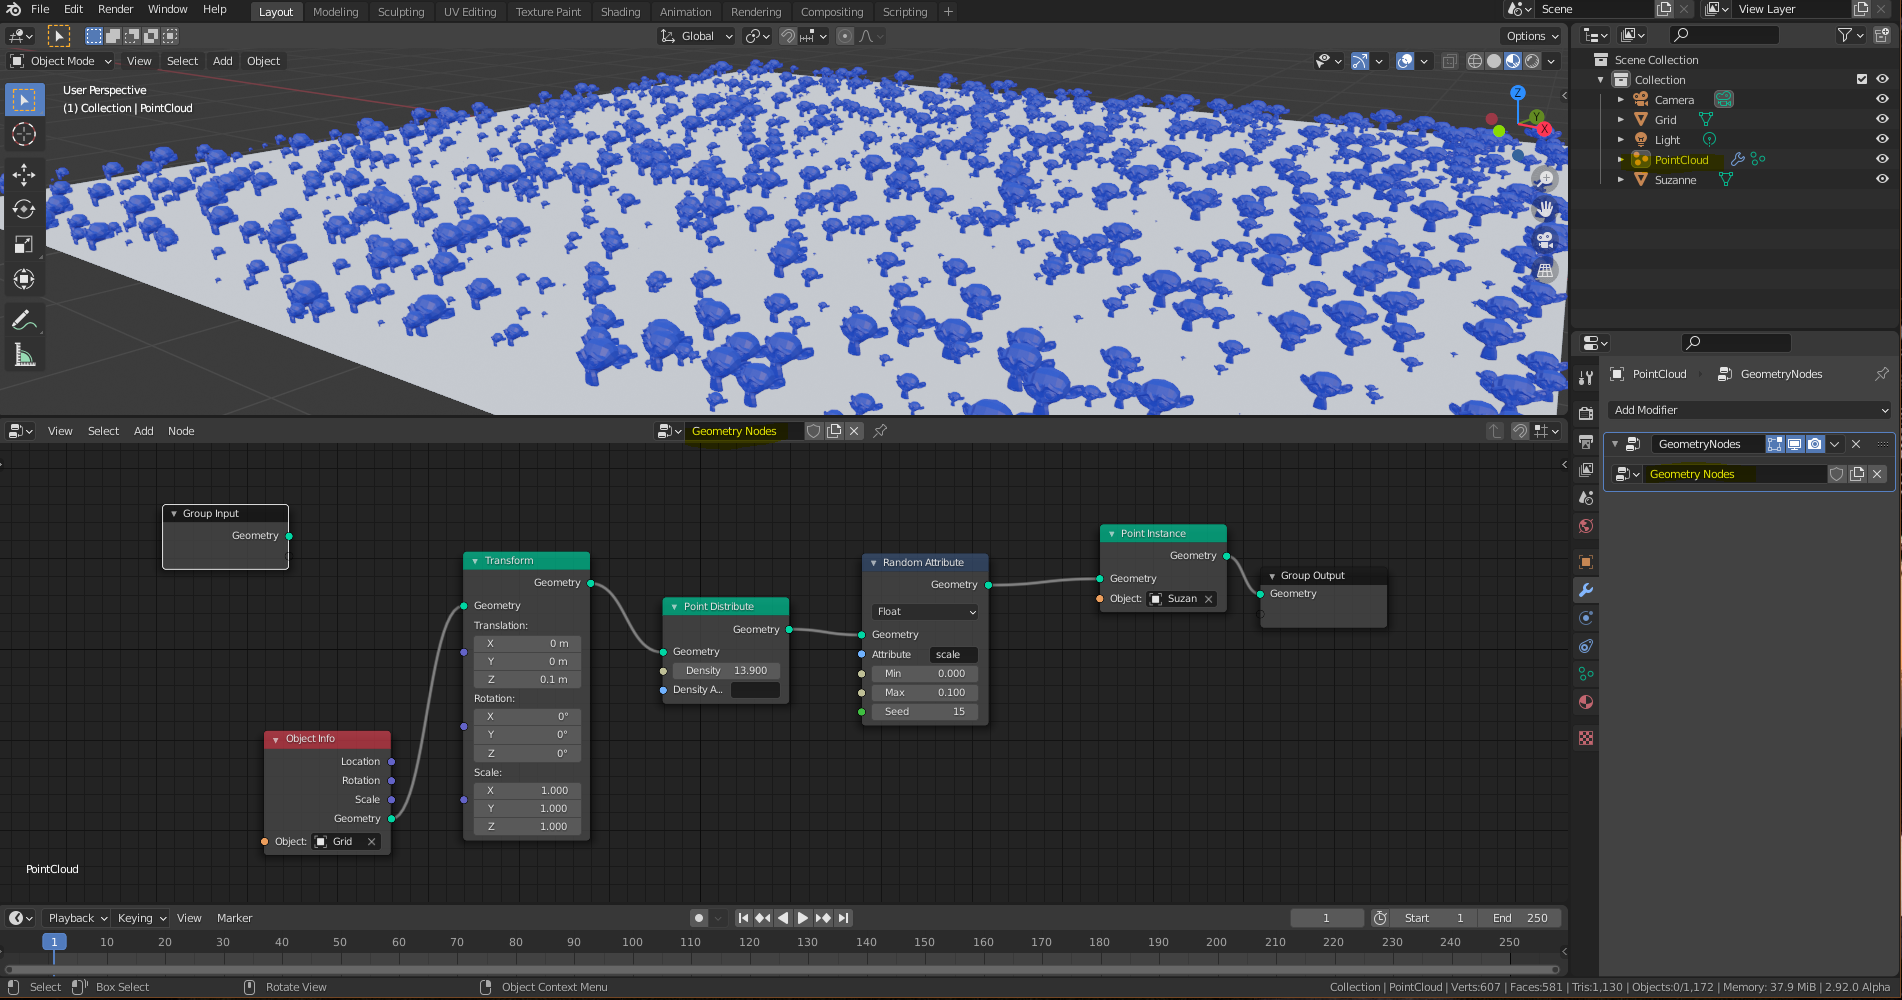Open Render properties tab icon

tap(1586, 414)
